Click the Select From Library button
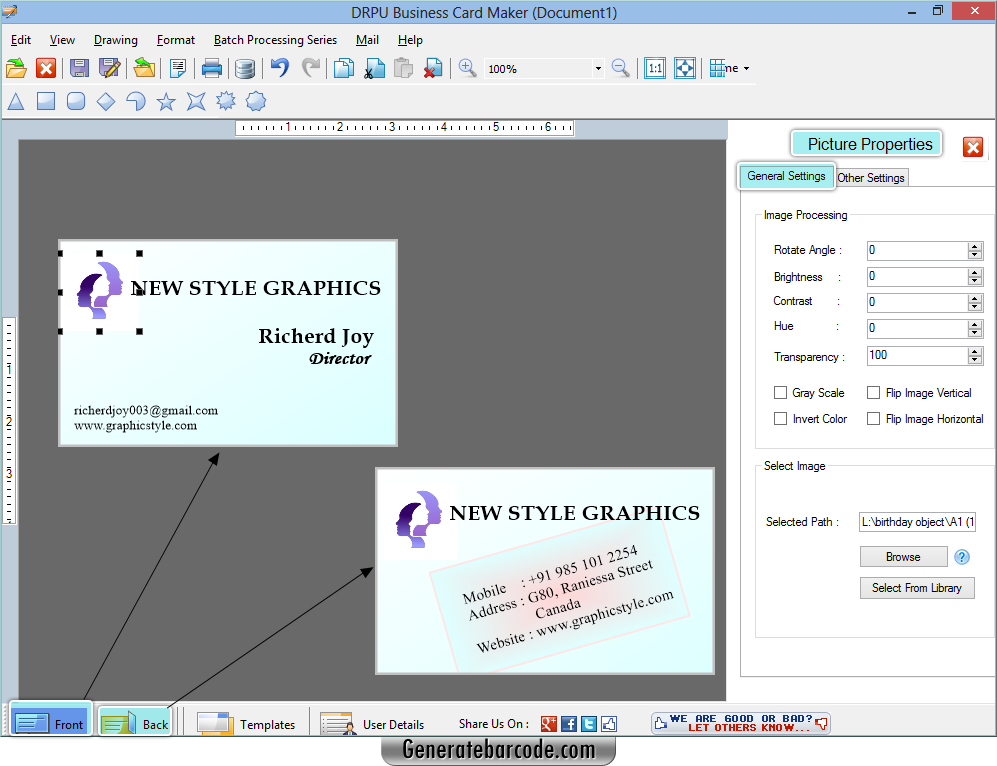 [916, 588]
